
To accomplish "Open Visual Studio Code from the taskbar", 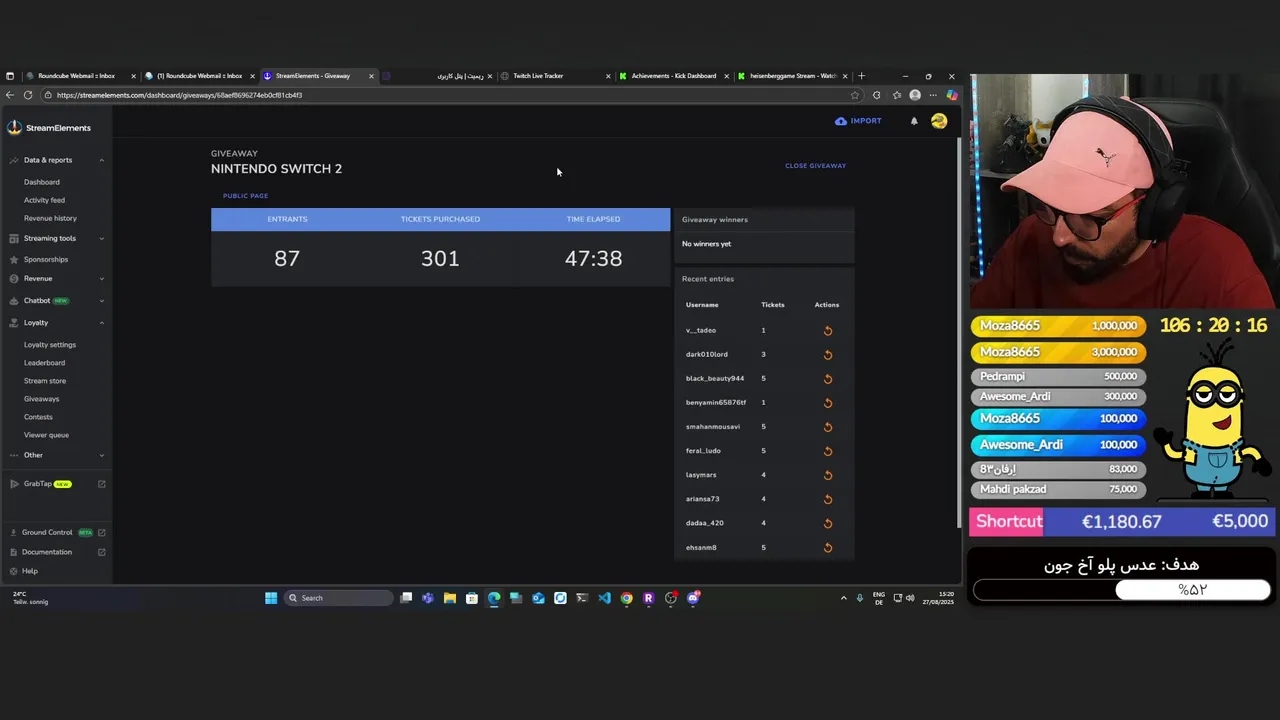I will click(604, 598).
